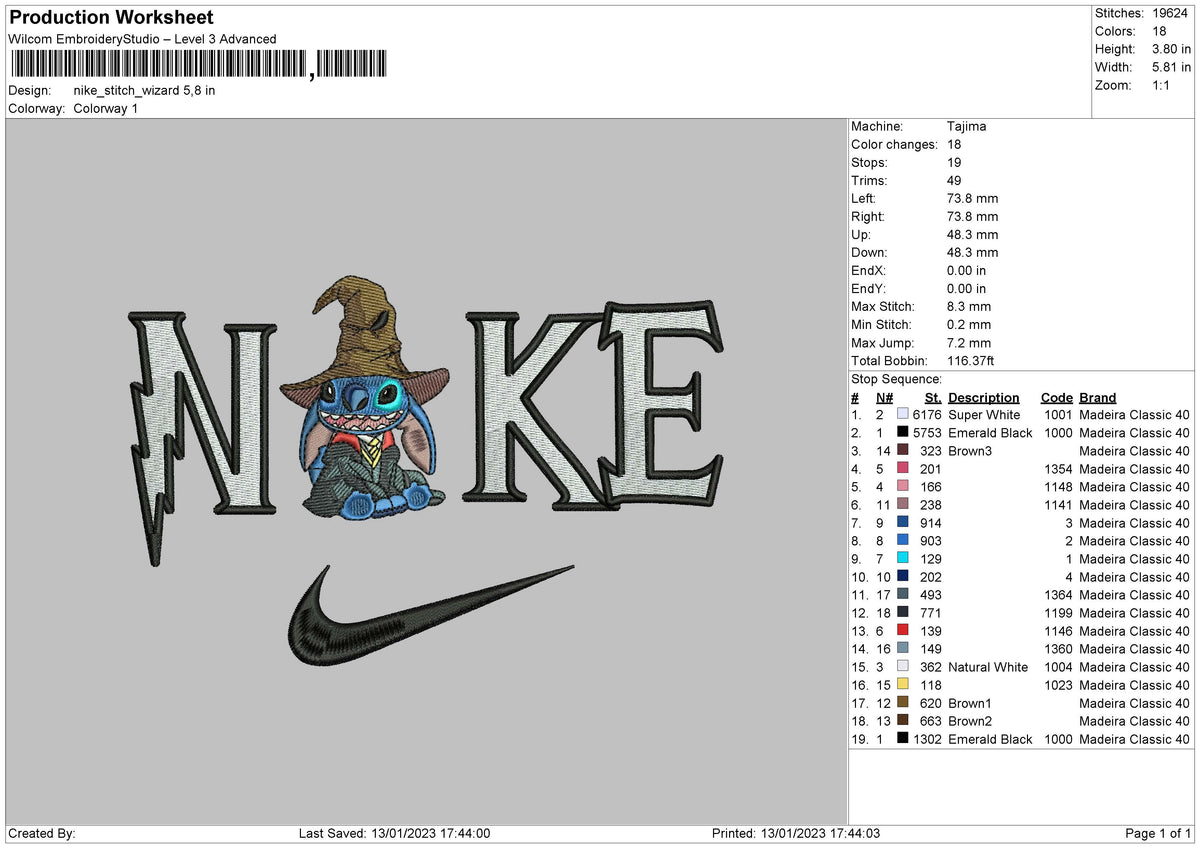Click the 'Stop Sequence:' label

pos(896,379)
